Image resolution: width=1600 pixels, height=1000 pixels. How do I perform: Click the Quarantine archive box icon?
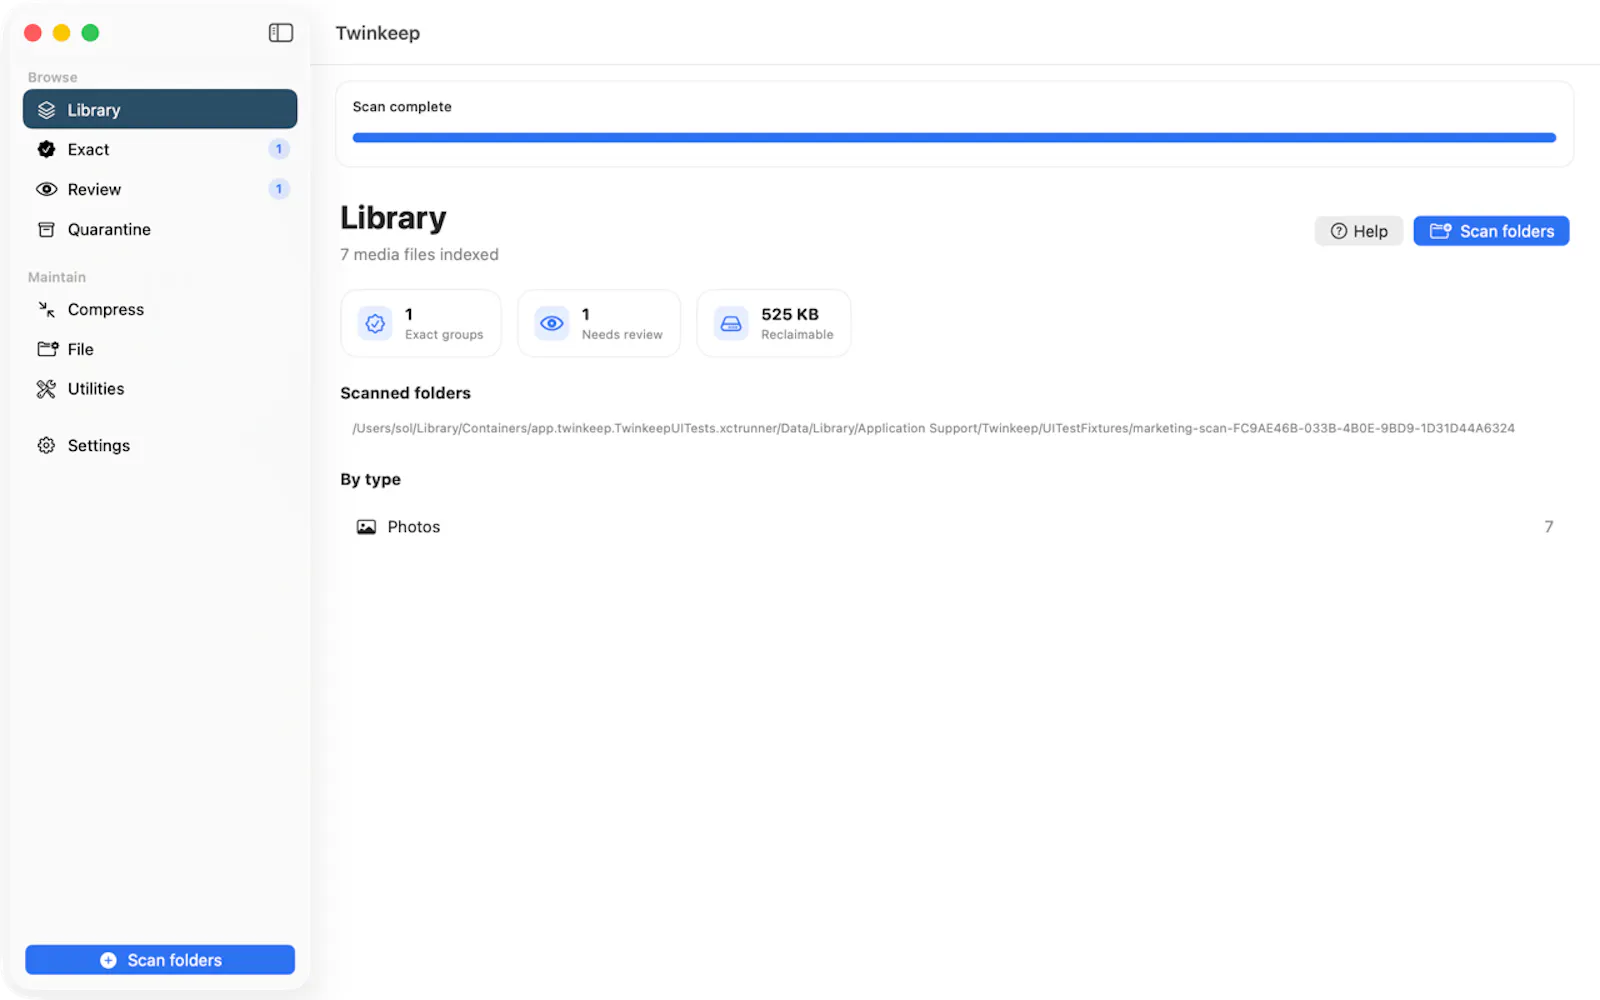(x=46, y=229)
